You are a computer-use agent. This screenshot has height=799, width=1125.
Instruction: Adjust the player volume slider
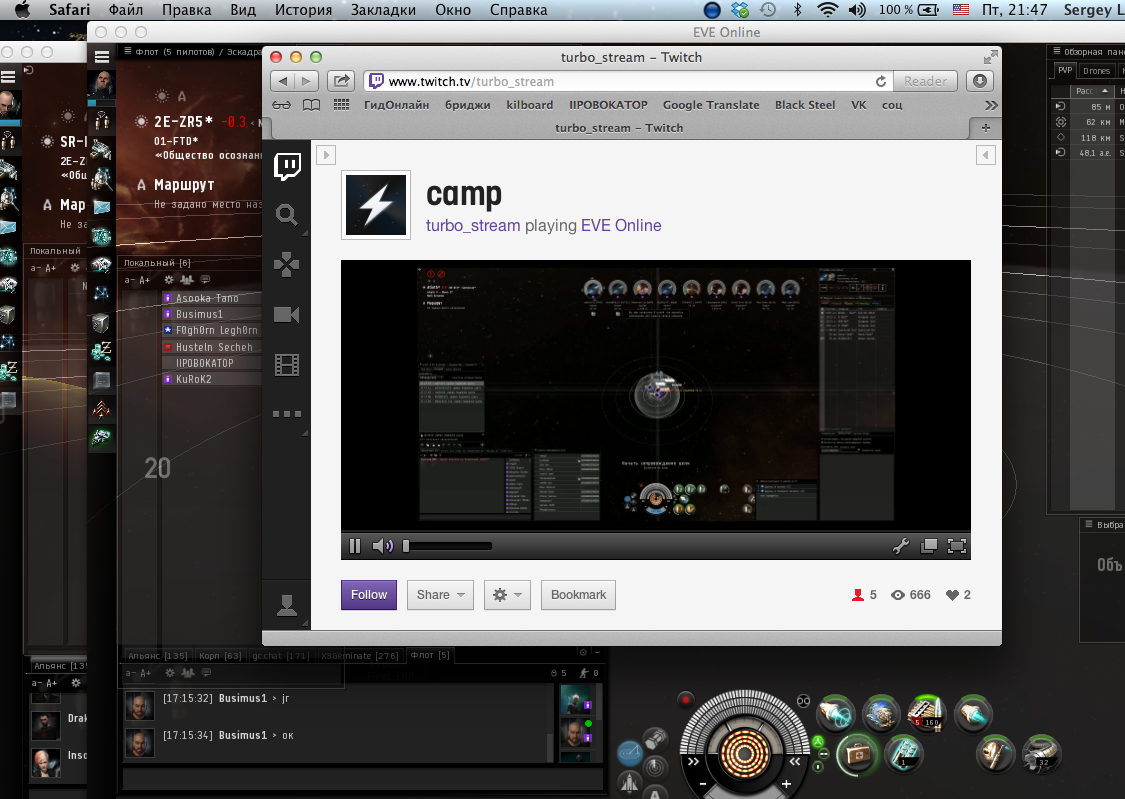pyautogui.click(x=448, y=546)
